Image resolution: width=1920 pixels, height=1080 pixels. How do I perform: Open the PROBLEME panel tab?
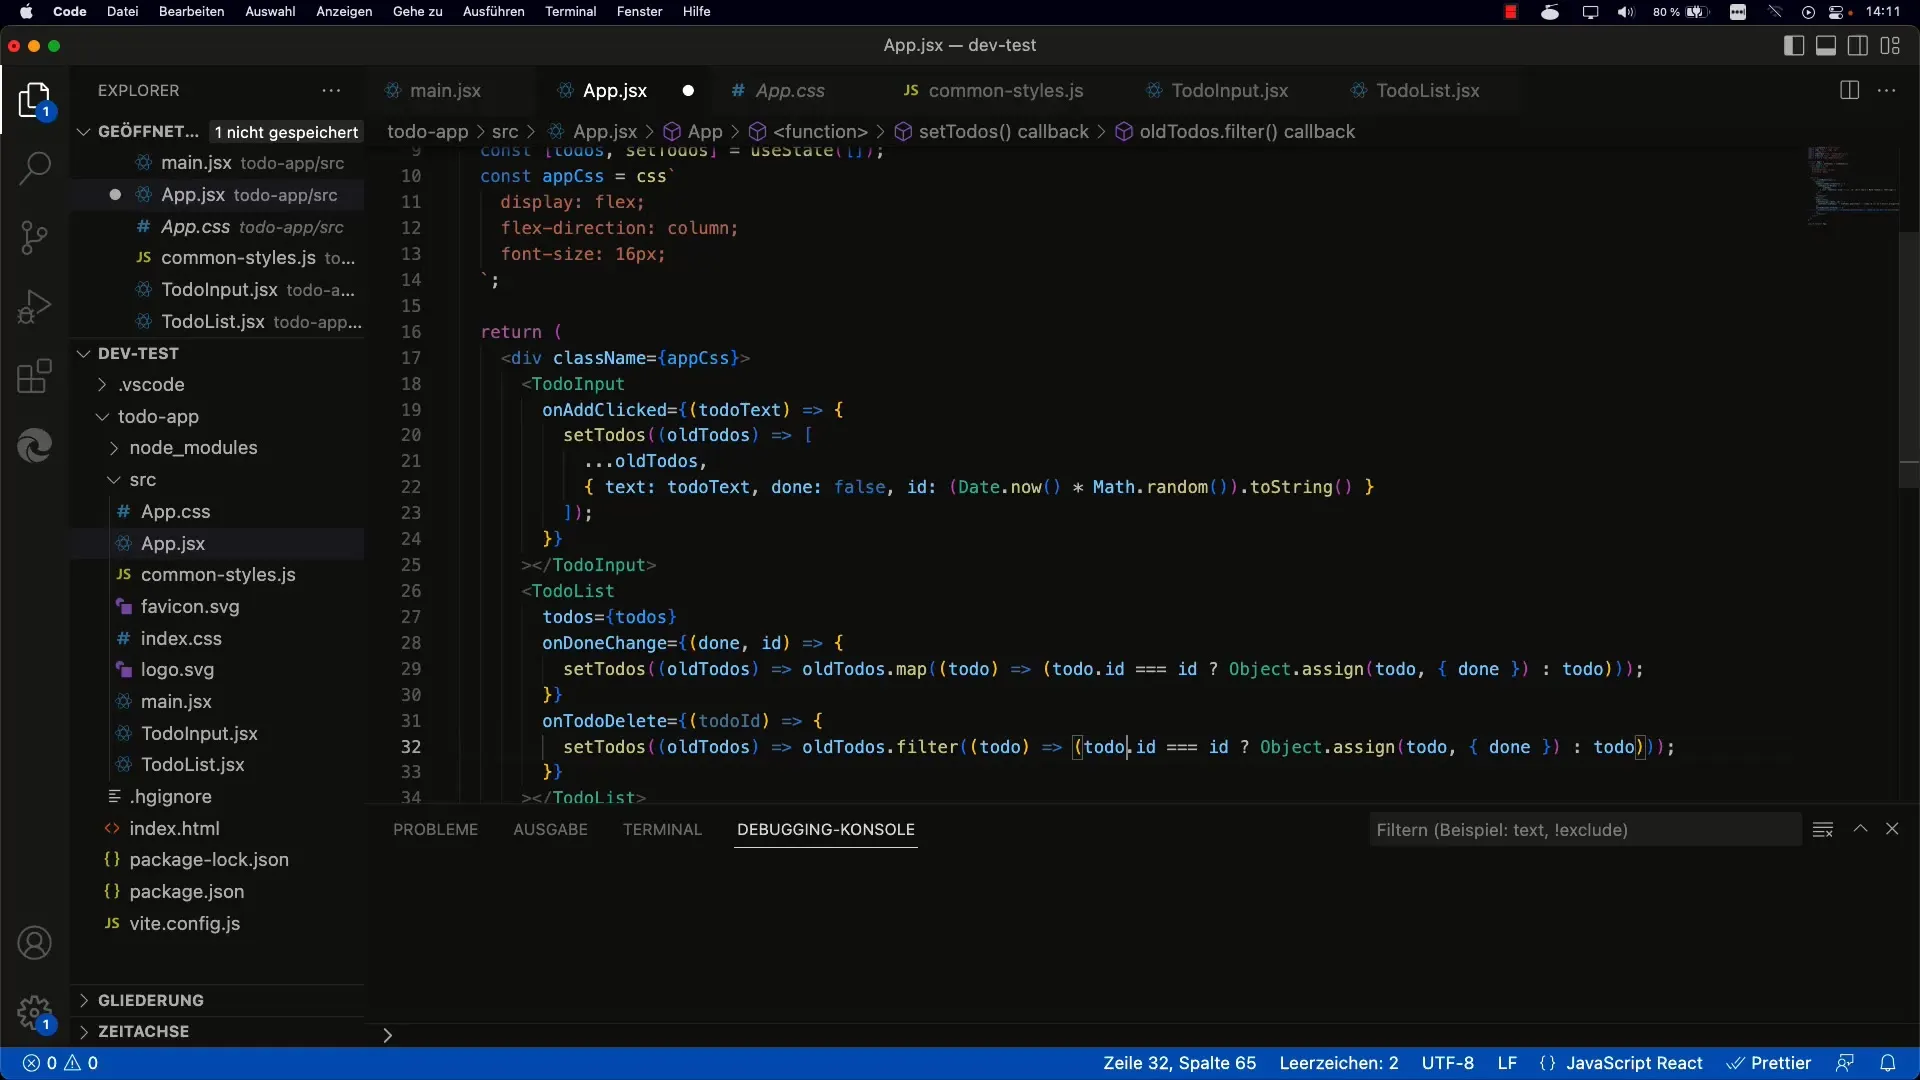(435, 829)
